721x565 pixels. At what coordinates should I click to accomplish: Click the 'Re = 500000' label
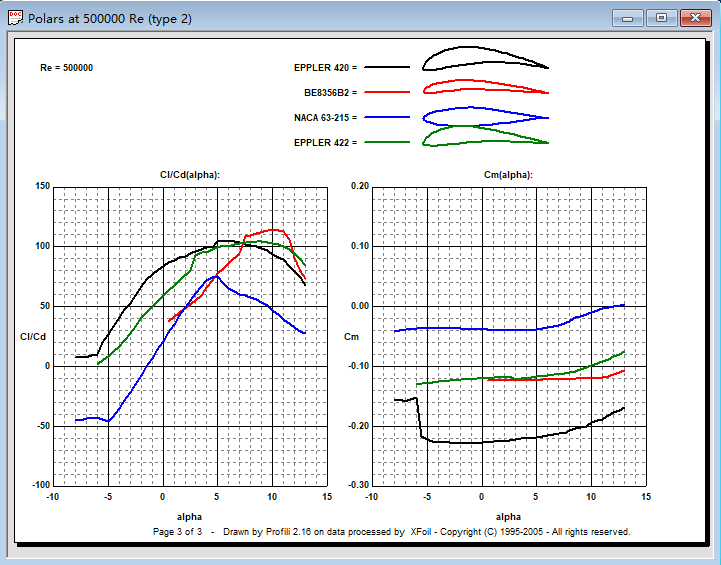point(67,68)
